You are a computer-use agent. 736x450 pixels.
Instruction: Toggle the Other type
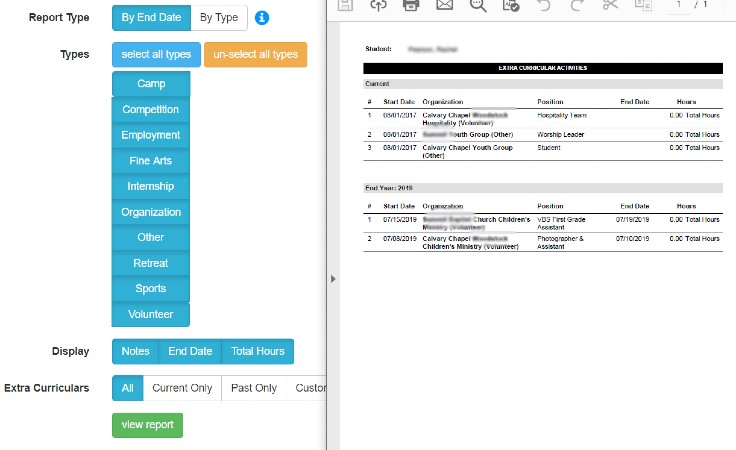pyautogui.click(x=151, y=237)
